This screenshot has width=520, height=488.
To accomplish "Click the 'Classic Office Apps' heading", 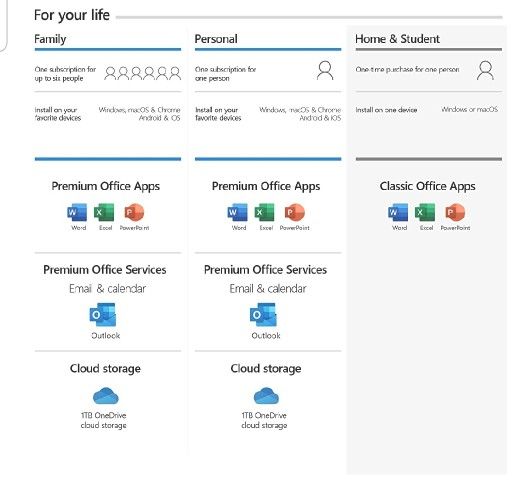I will (427, 186).
